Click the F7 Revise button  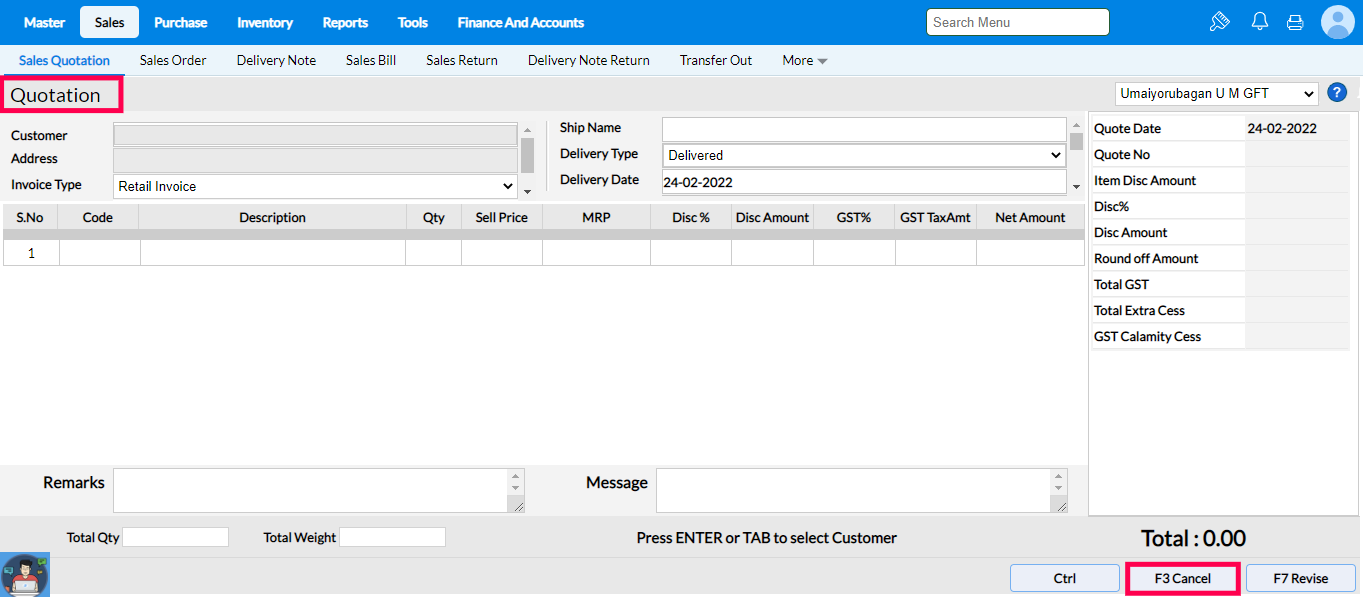[1300, 578]
